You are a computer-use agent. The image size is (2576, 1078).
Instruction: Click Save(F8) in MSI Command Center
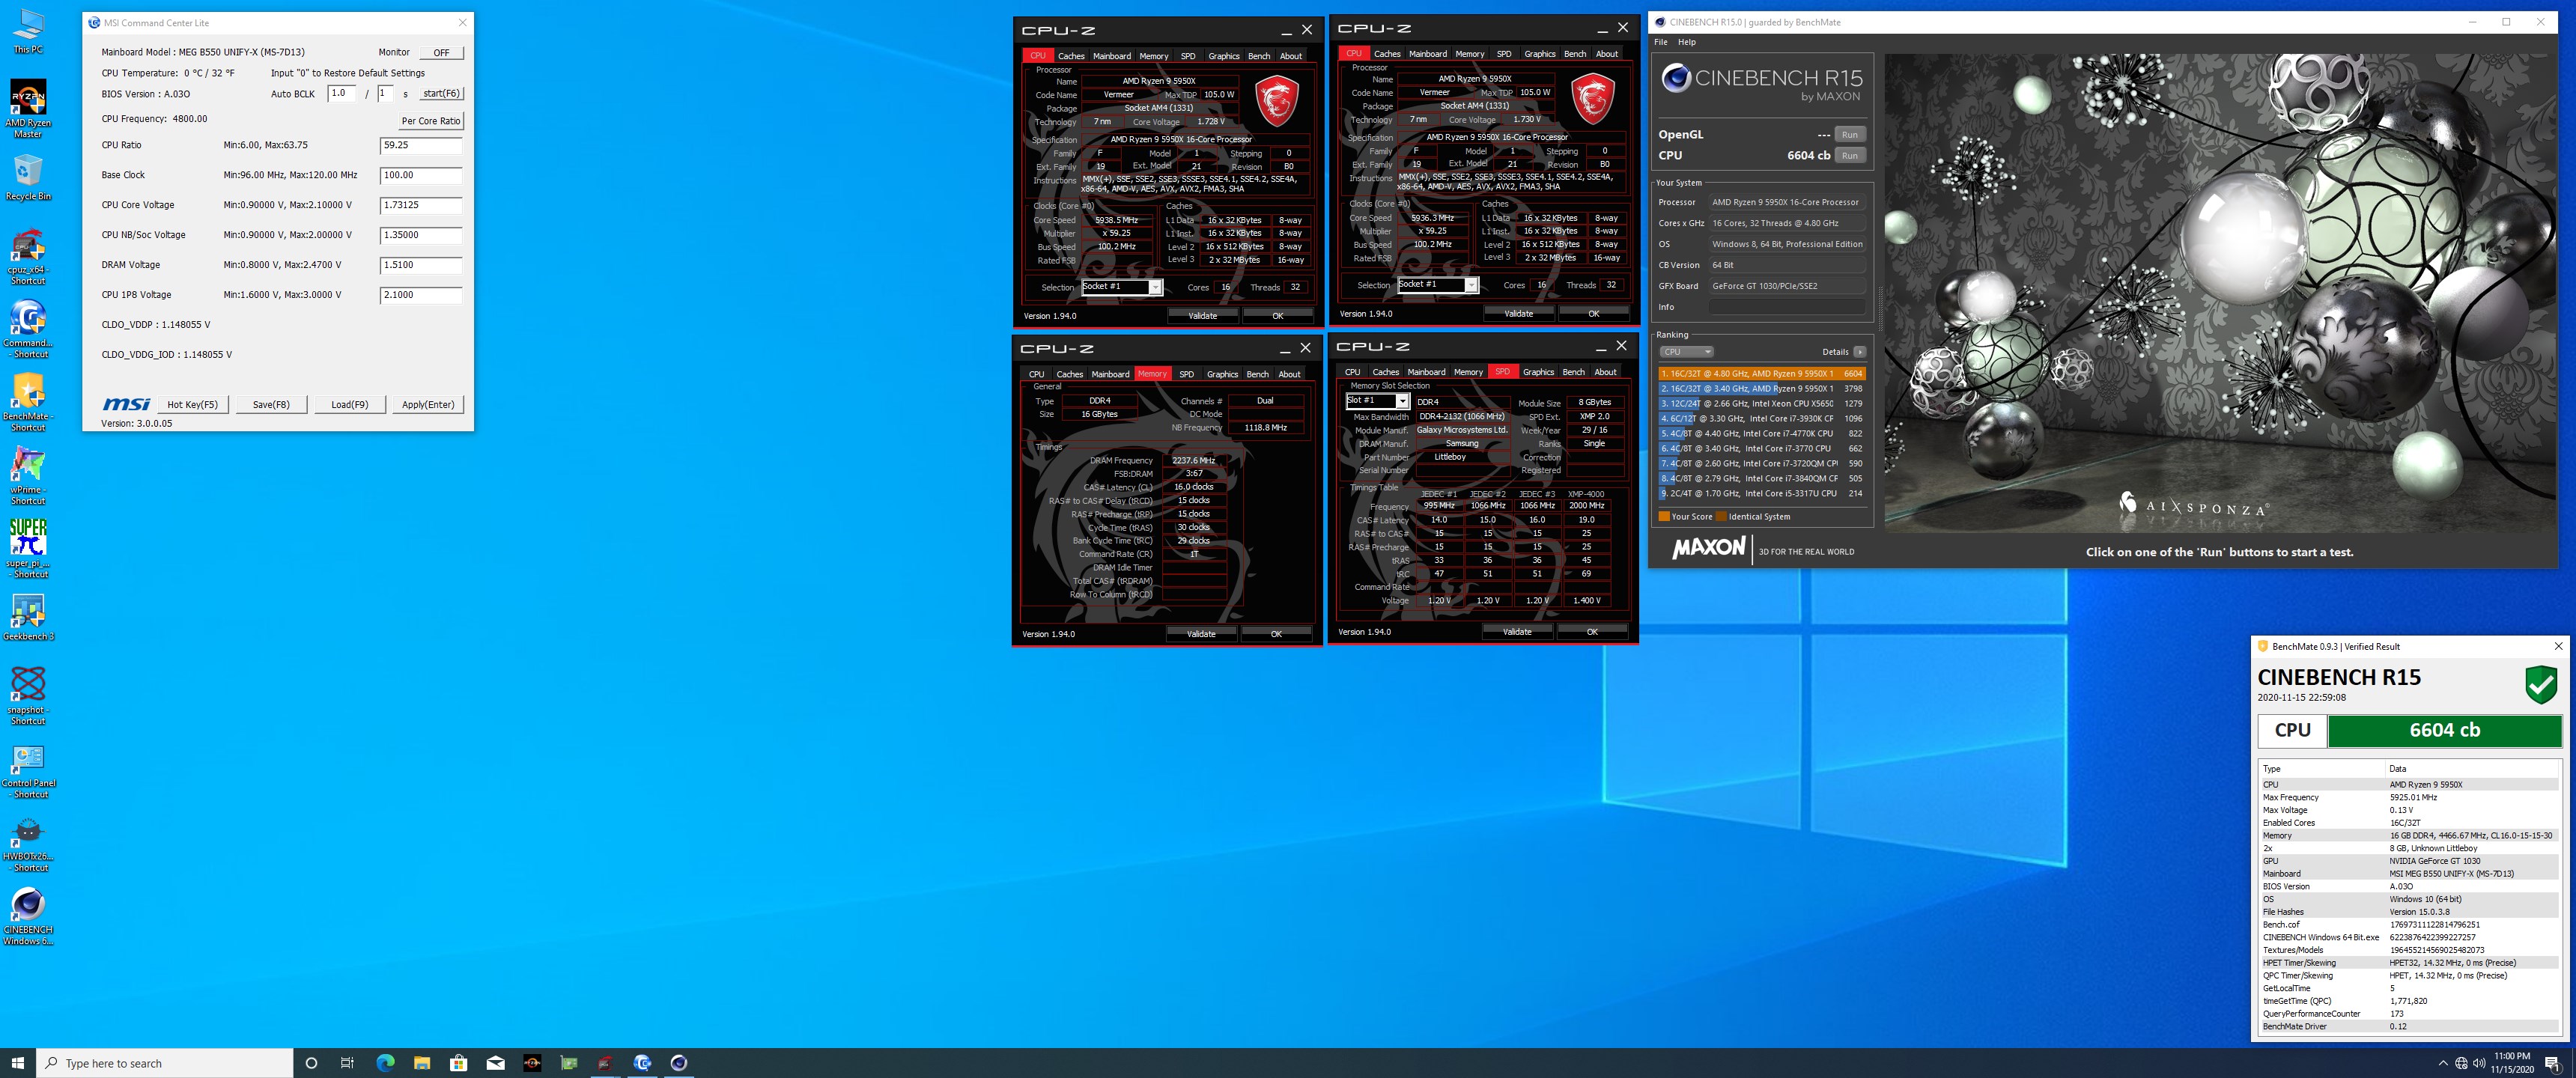click(x=271, y=404)
